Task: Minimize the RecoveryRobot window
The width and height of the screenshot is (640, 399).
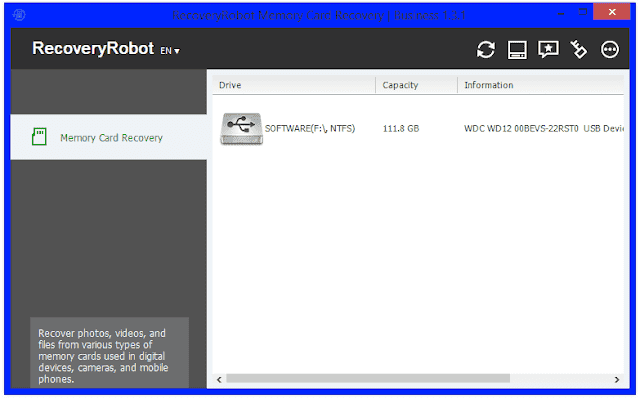Action: point(561,13)
